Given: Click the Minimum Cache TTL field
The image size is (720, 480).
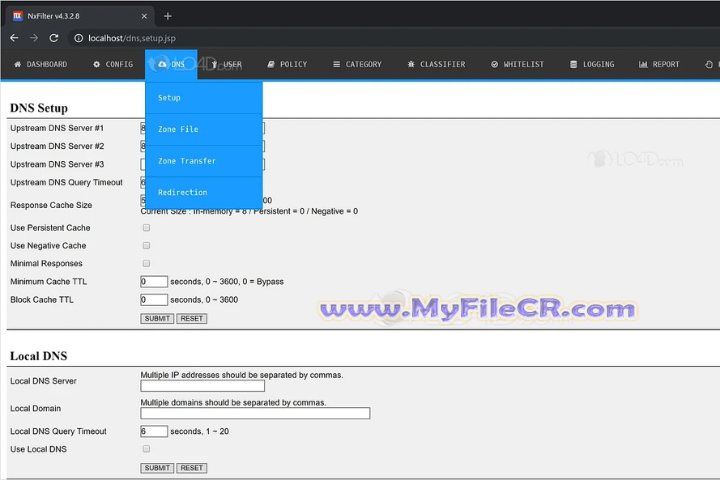Looking at the screenshot, I should click(154, 282).
